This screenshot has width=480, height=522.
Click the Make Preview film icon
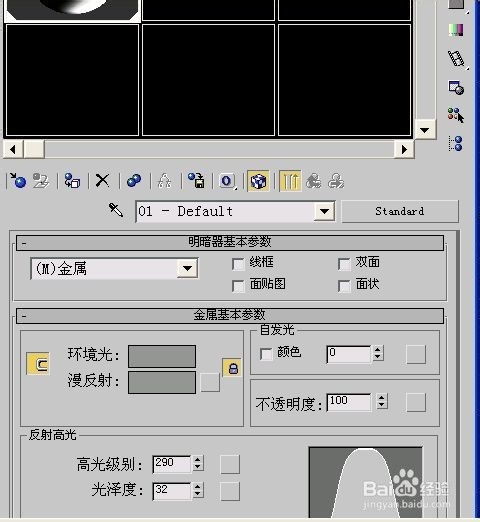coord(457,59)
